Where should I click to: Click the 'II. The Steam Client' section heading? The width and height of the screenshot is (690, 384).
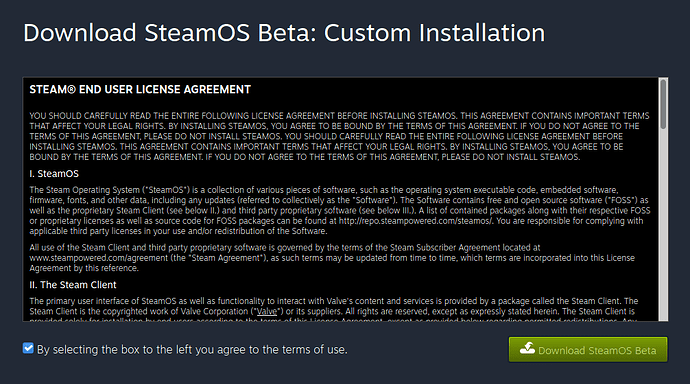[x=73, y=285]
